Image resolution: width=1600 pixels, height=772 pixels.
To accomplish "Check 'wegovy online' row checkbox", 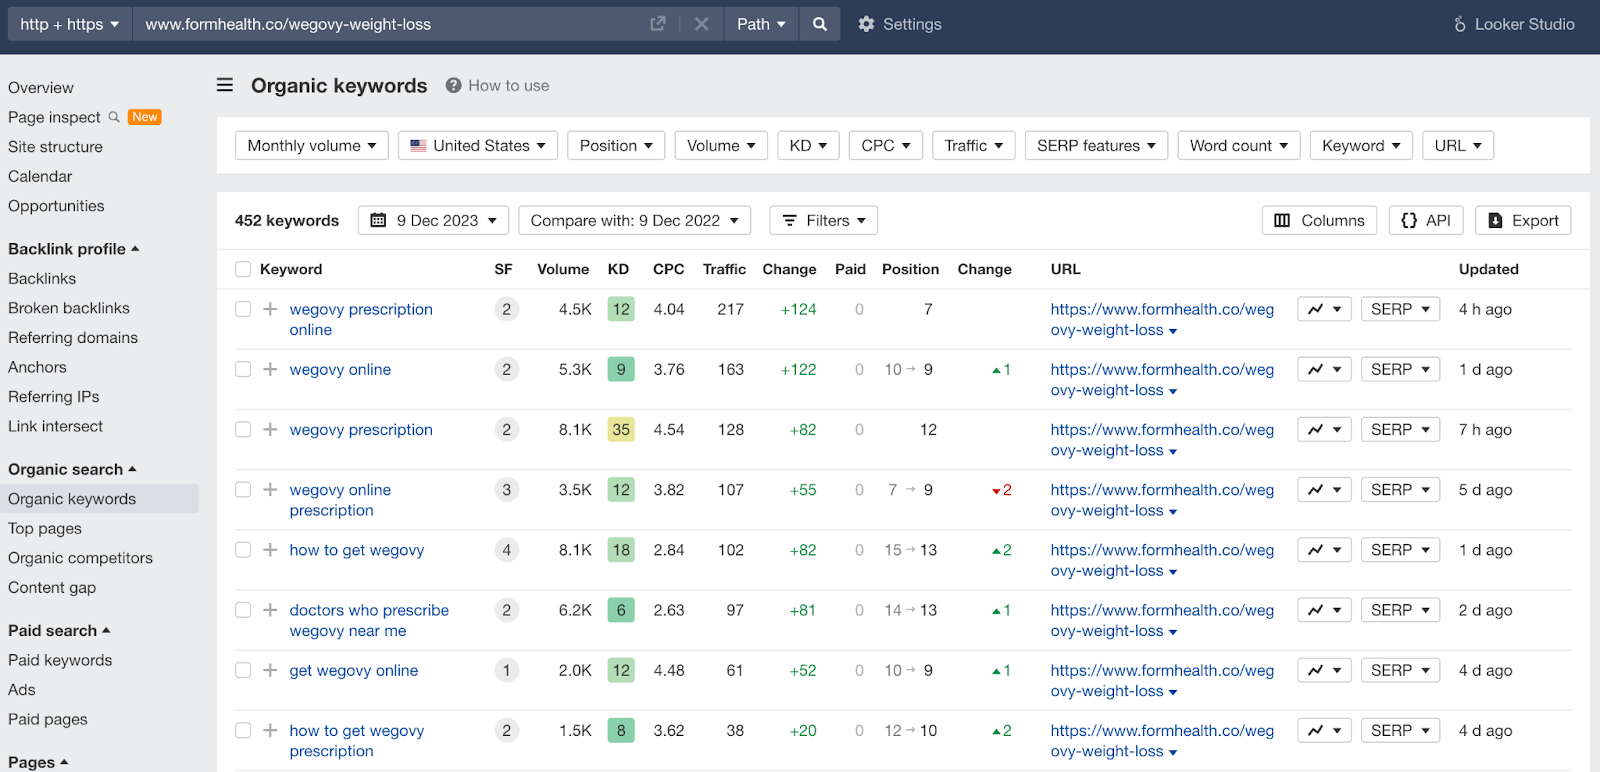I will (243, 369).
